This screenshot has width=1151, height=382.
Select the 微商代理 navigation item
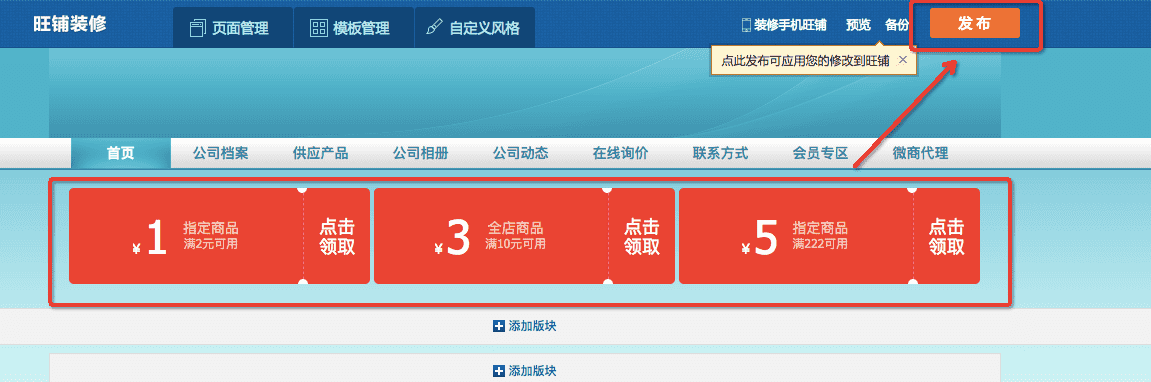point(921,154)
